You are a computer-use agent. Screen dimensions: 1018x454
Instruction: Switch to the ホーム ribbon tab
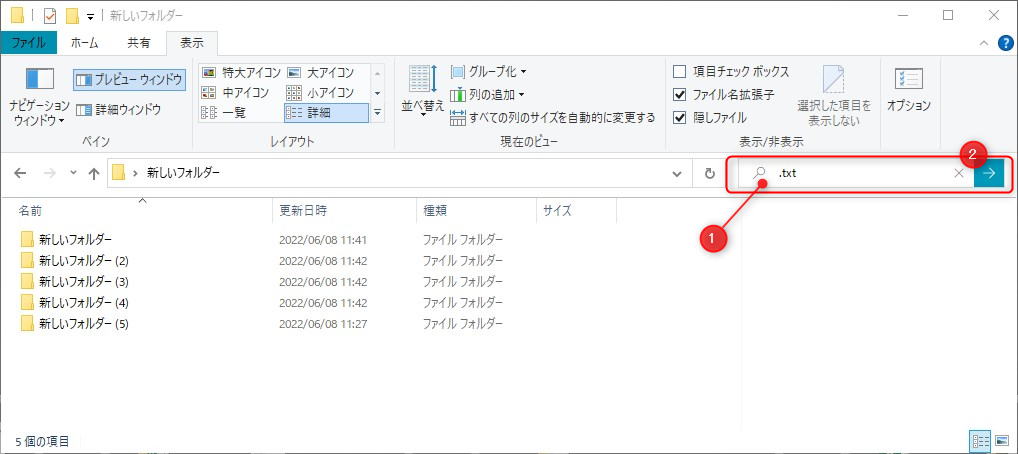tap(84, 43)
